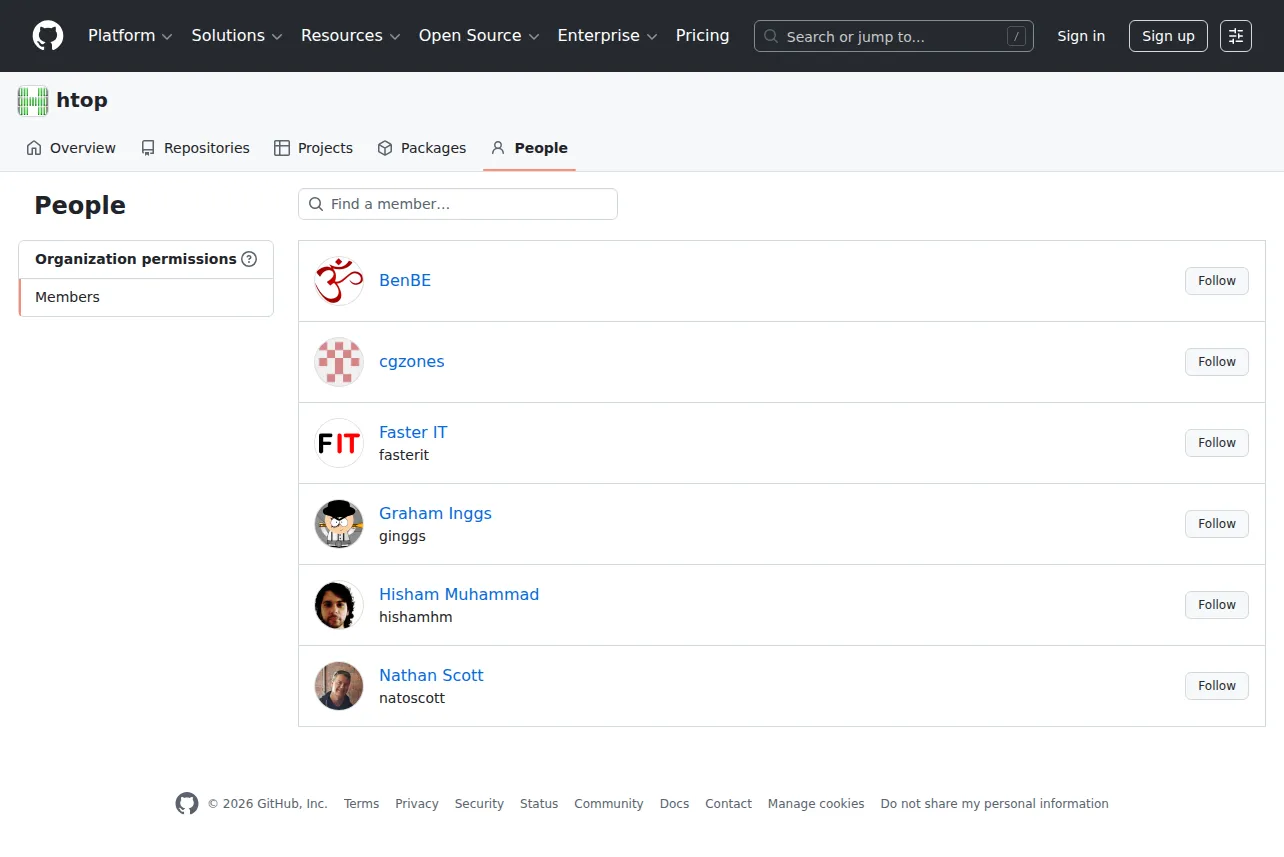Follow Nathan Scott
Image resolution: width=1284 pixels, height=857 pixels.
point(1217,686)
